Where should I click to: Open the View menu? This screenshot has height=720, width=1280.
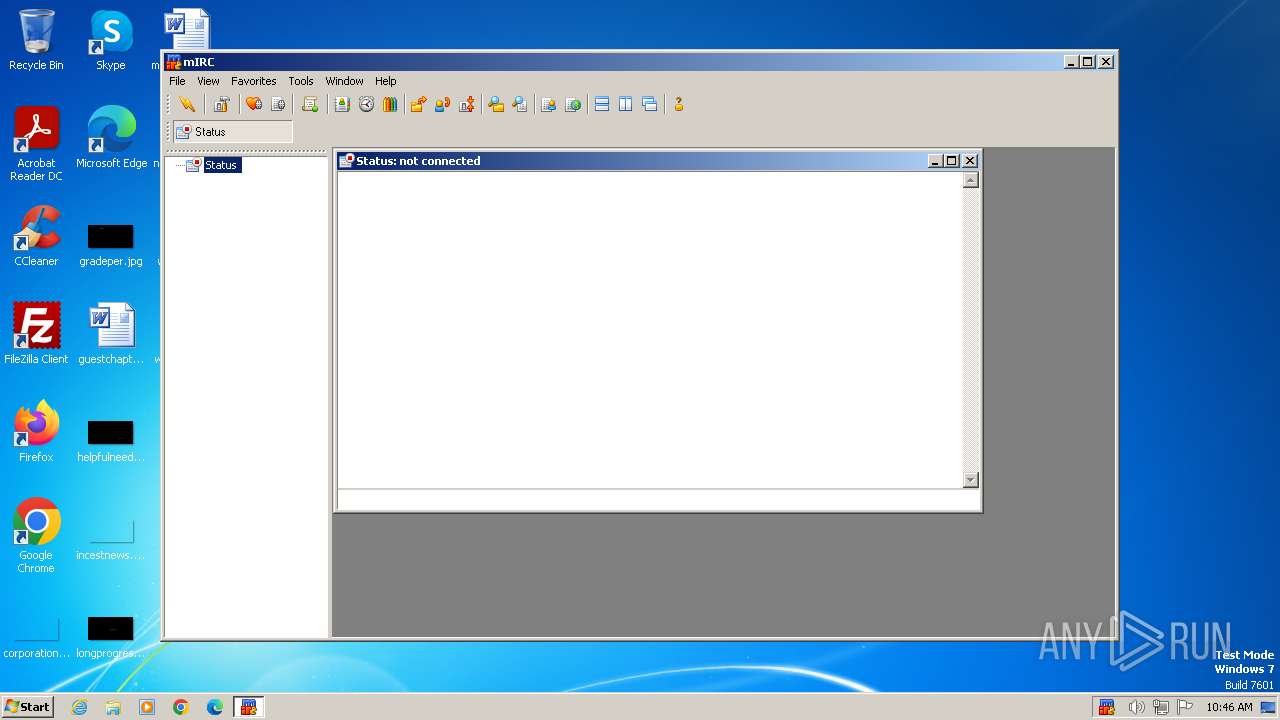click(x=208, y=81)
